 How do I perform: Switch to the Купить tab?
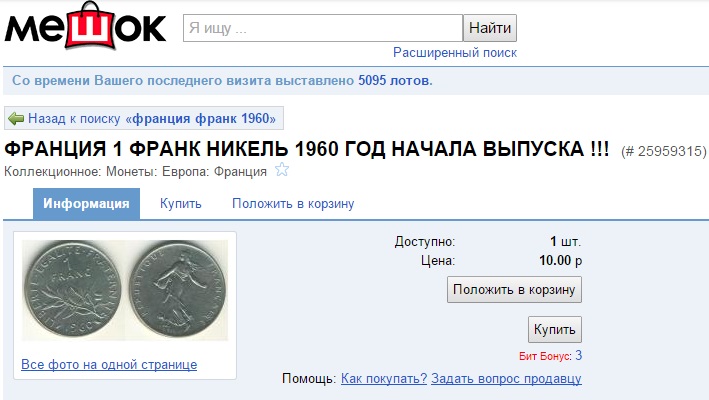pos(180,204)
